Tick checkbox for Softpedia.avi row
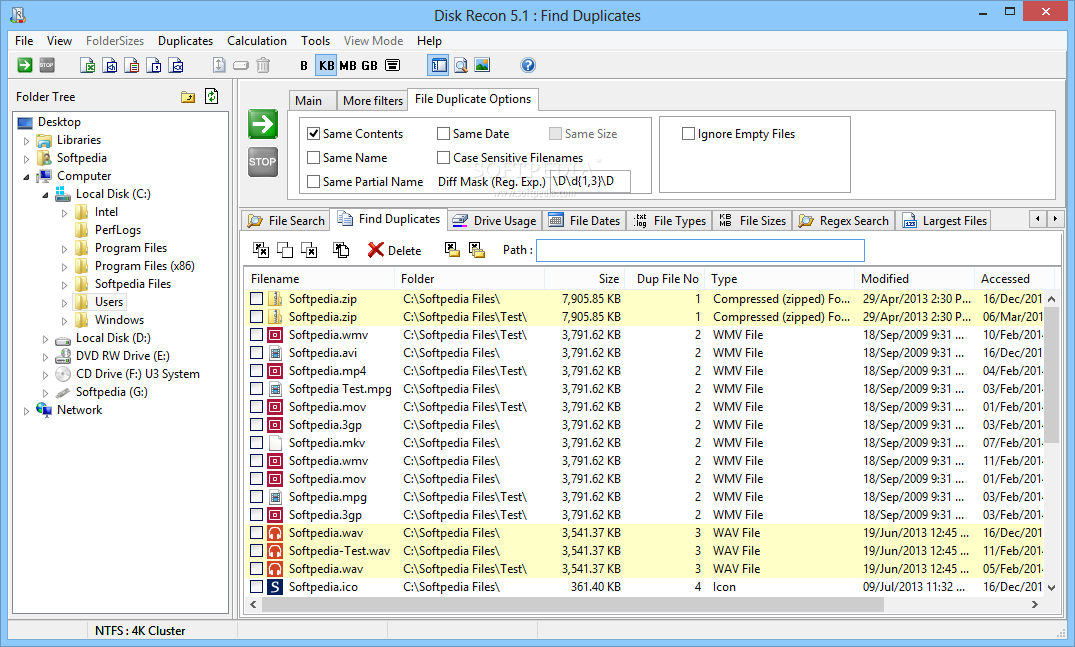Viewport: 1075px width, 647px height. click(x=256, y=353)
